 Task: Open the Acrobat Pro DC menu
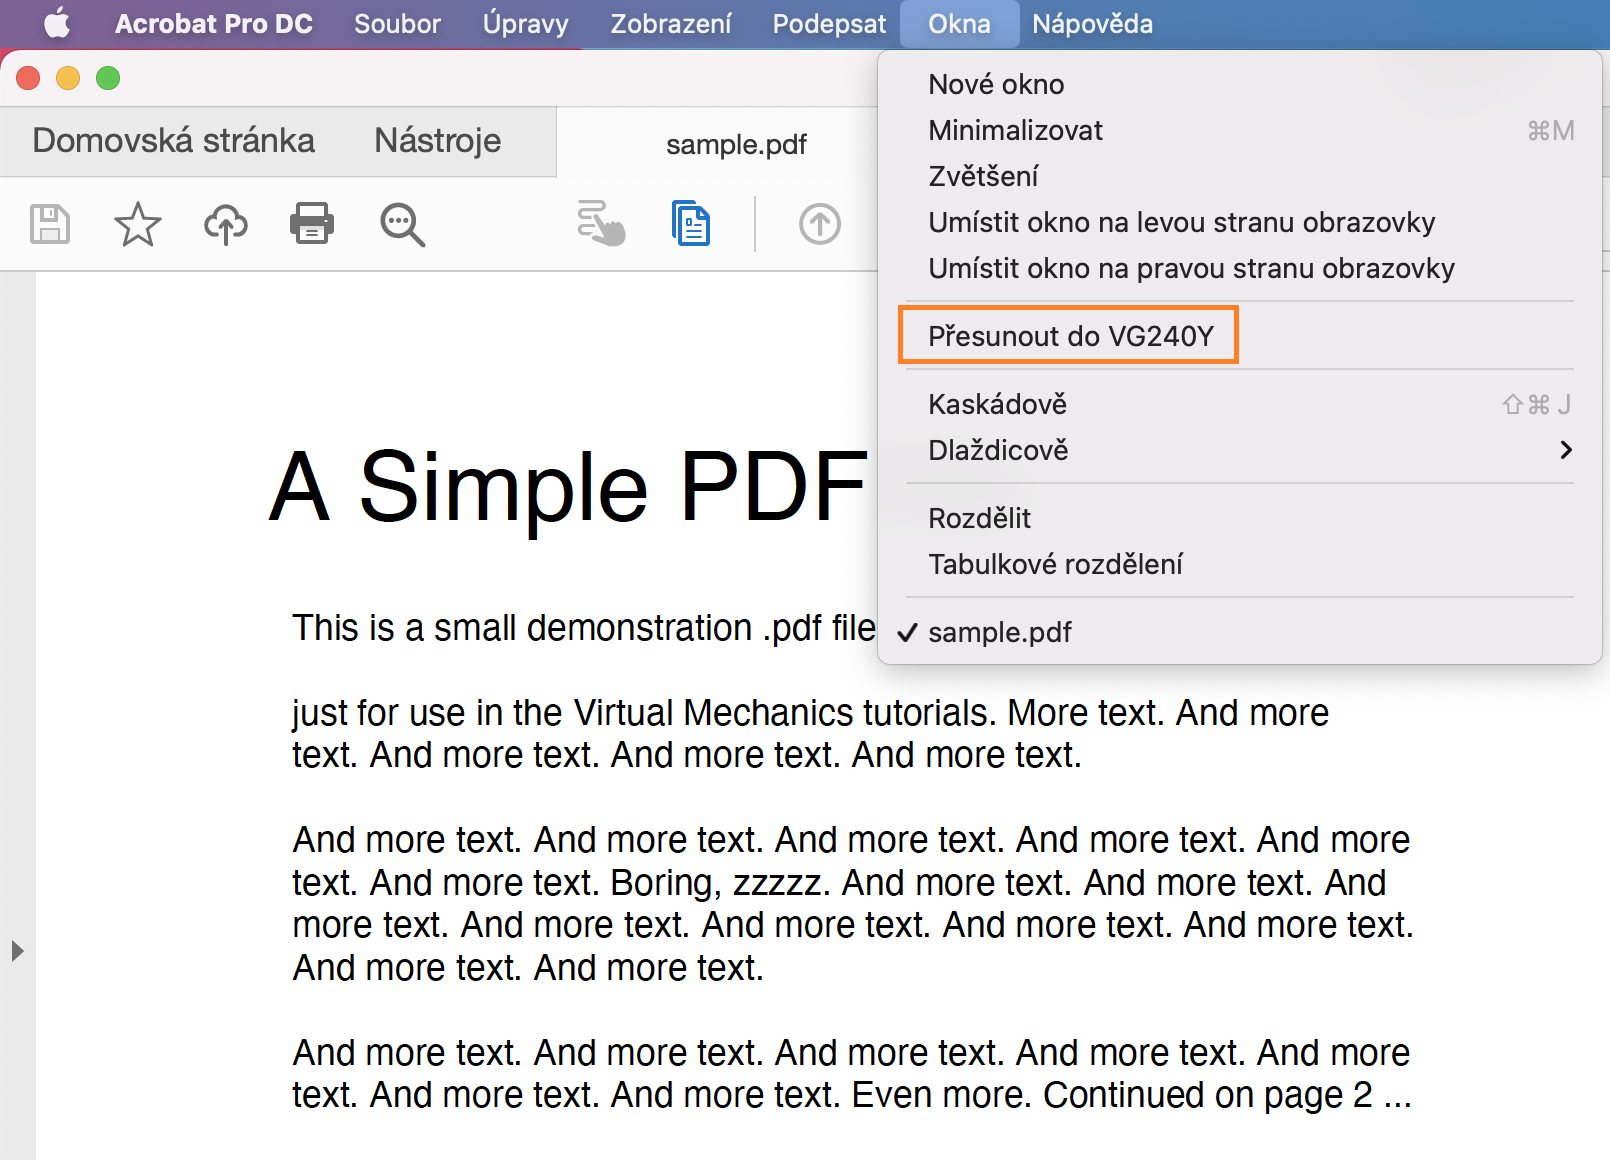point(214,23)
